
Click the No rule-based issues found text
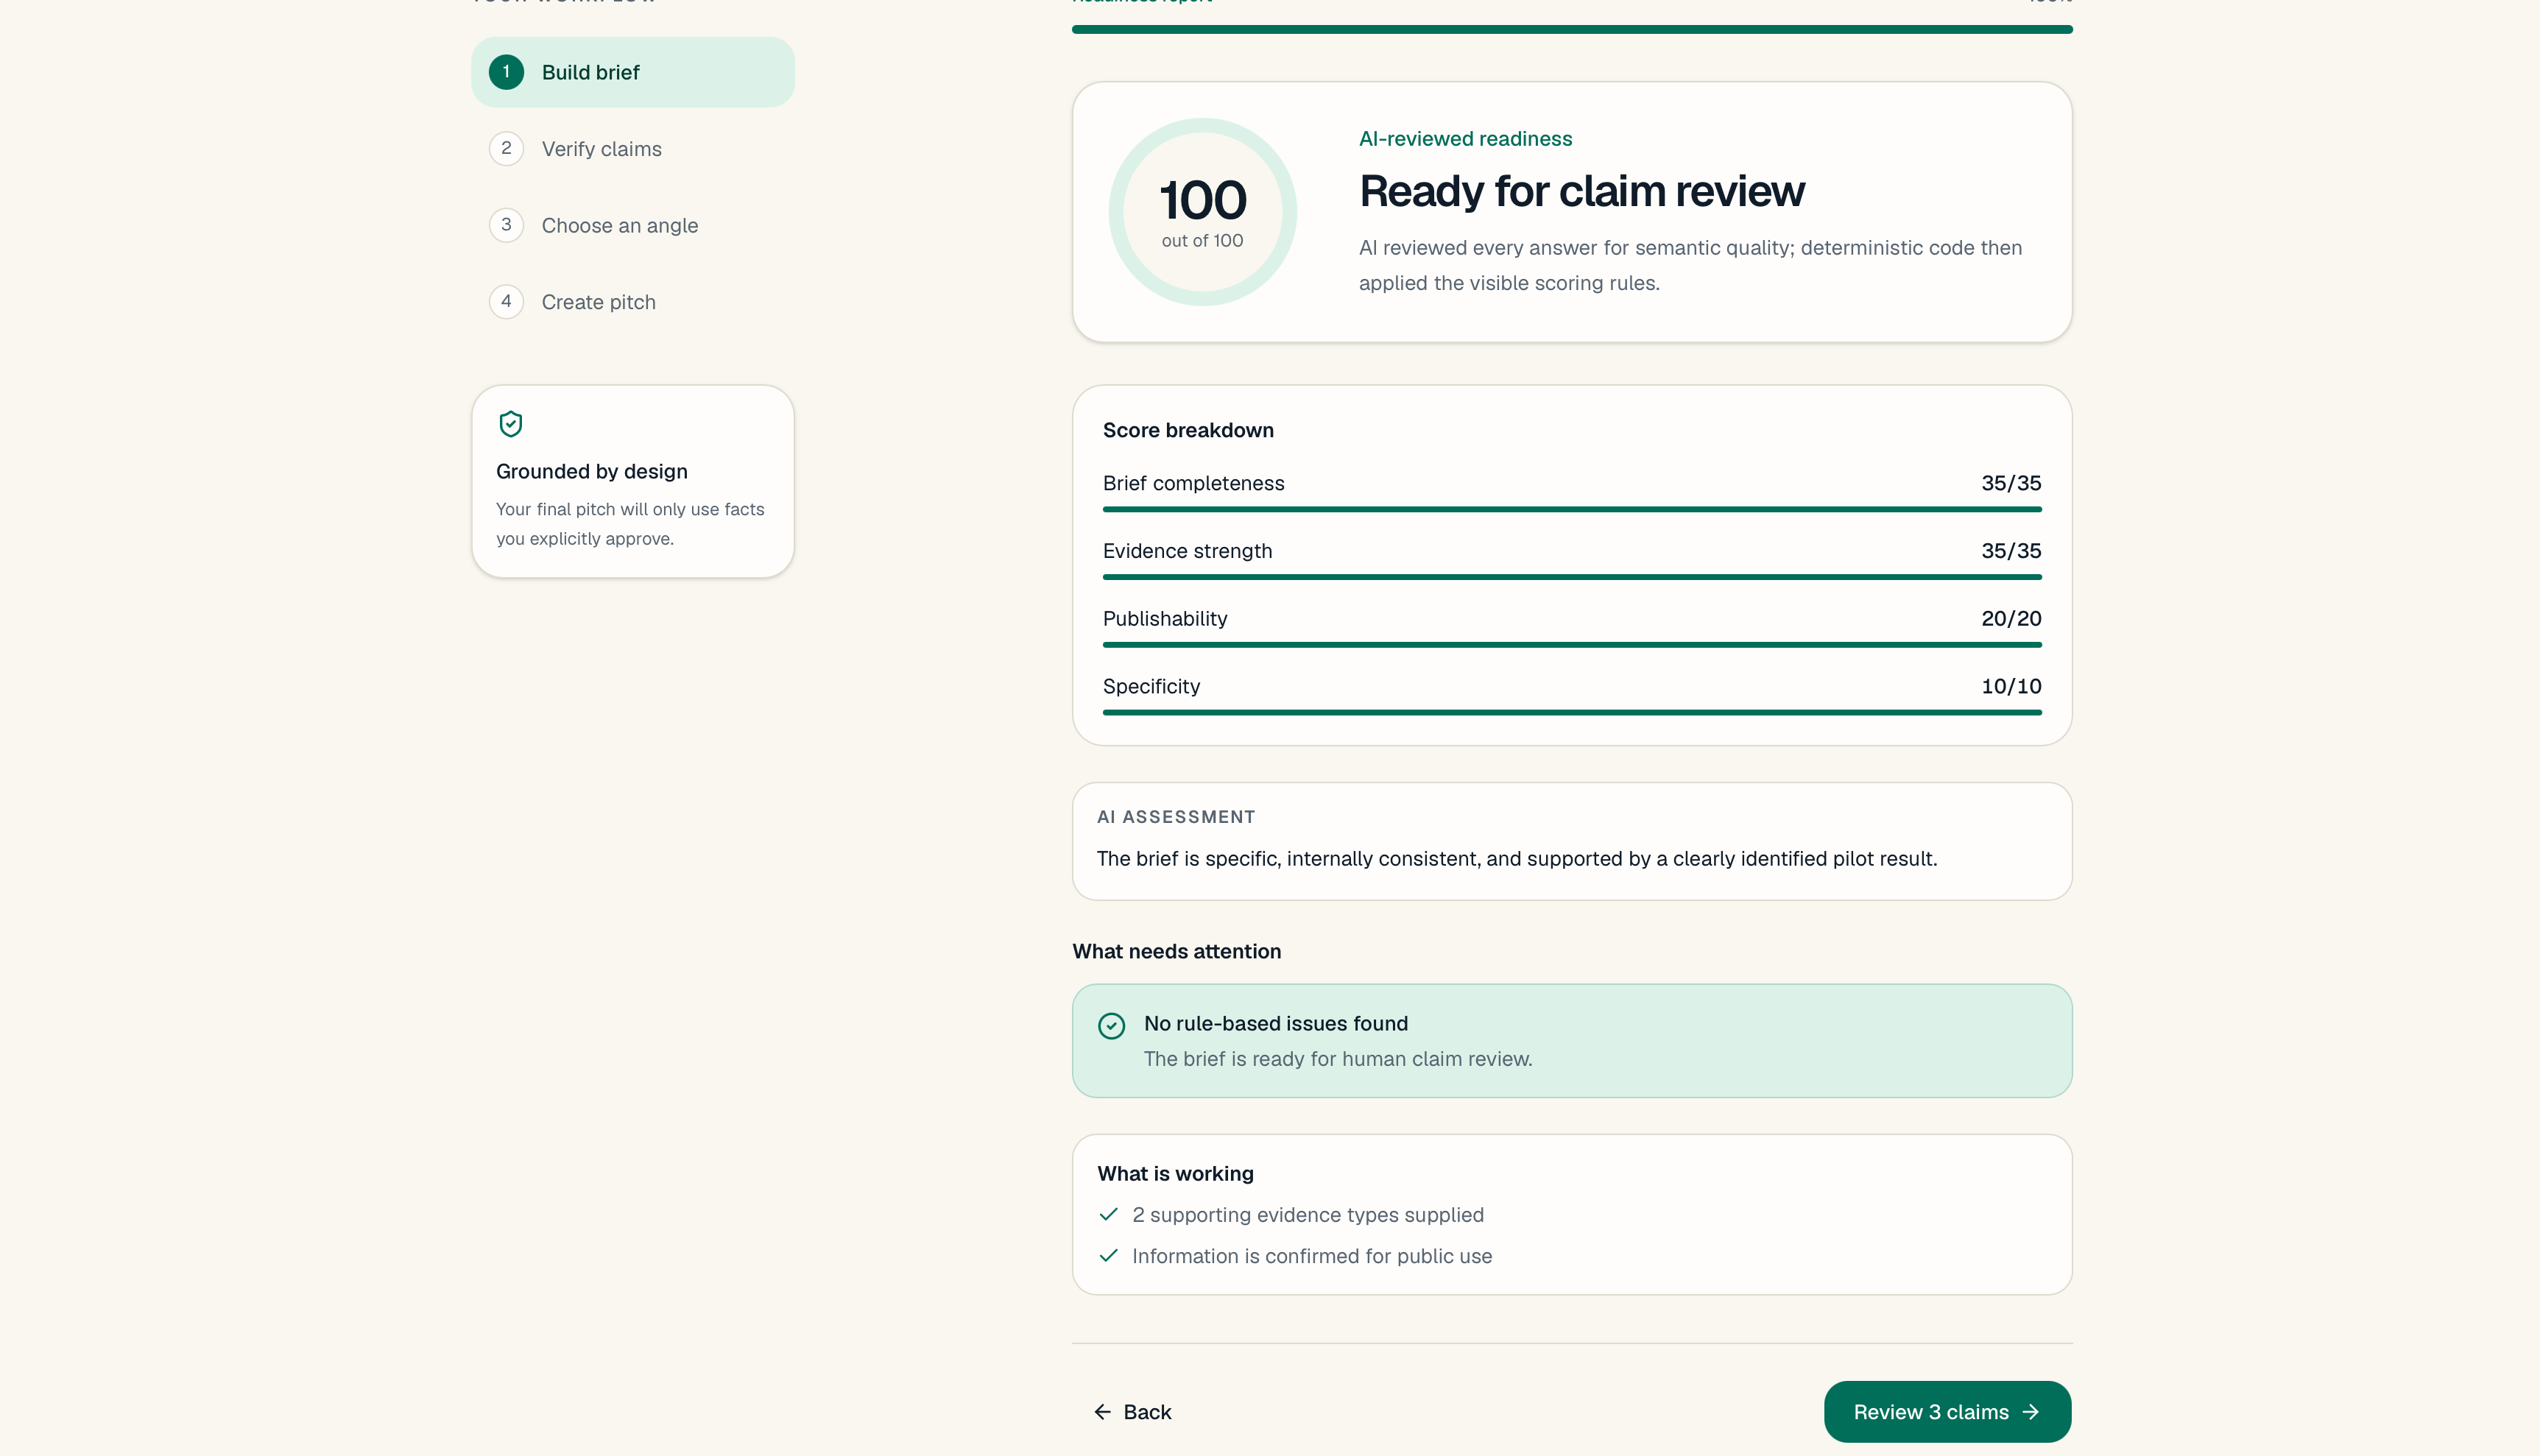pyautogui.click(x=1275, y=1023)
